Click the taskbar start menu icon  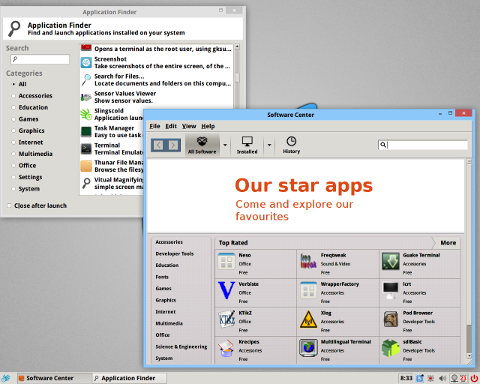pos(6,378)
